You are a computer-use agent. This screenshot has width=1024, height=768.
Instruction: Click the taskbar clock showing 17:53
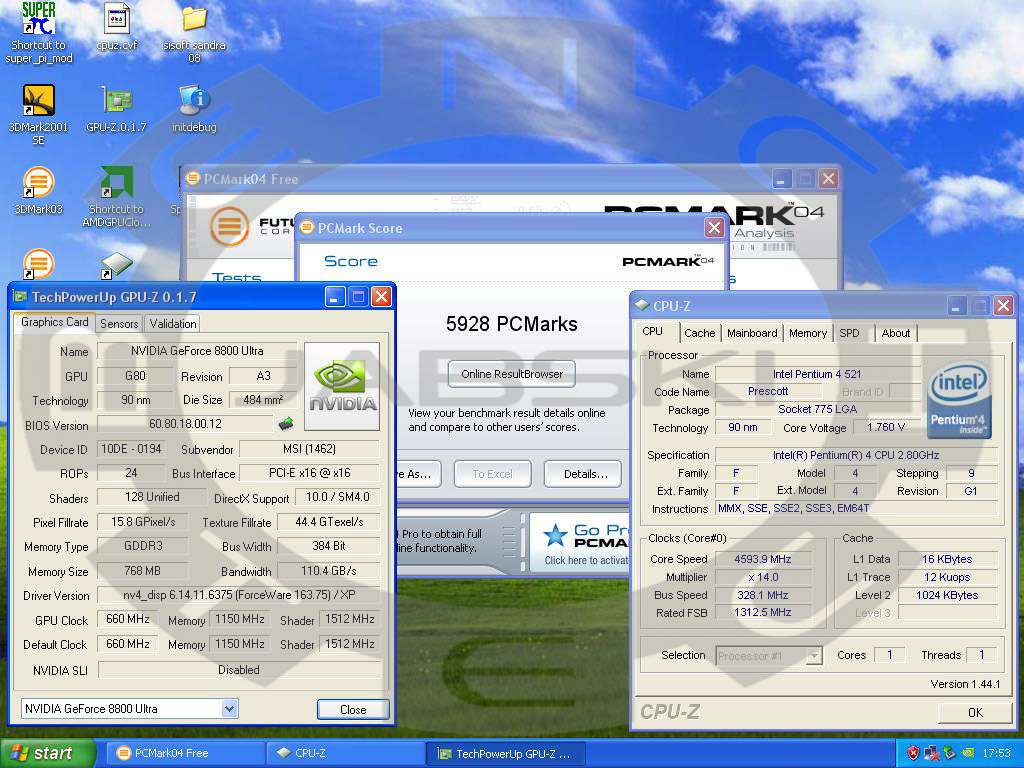997,753
